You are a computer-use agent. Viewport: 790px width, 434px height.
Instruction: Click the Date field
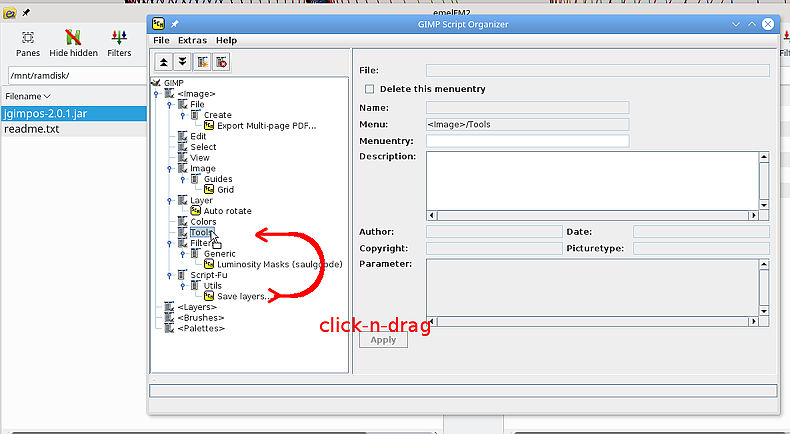click(701, 231)
